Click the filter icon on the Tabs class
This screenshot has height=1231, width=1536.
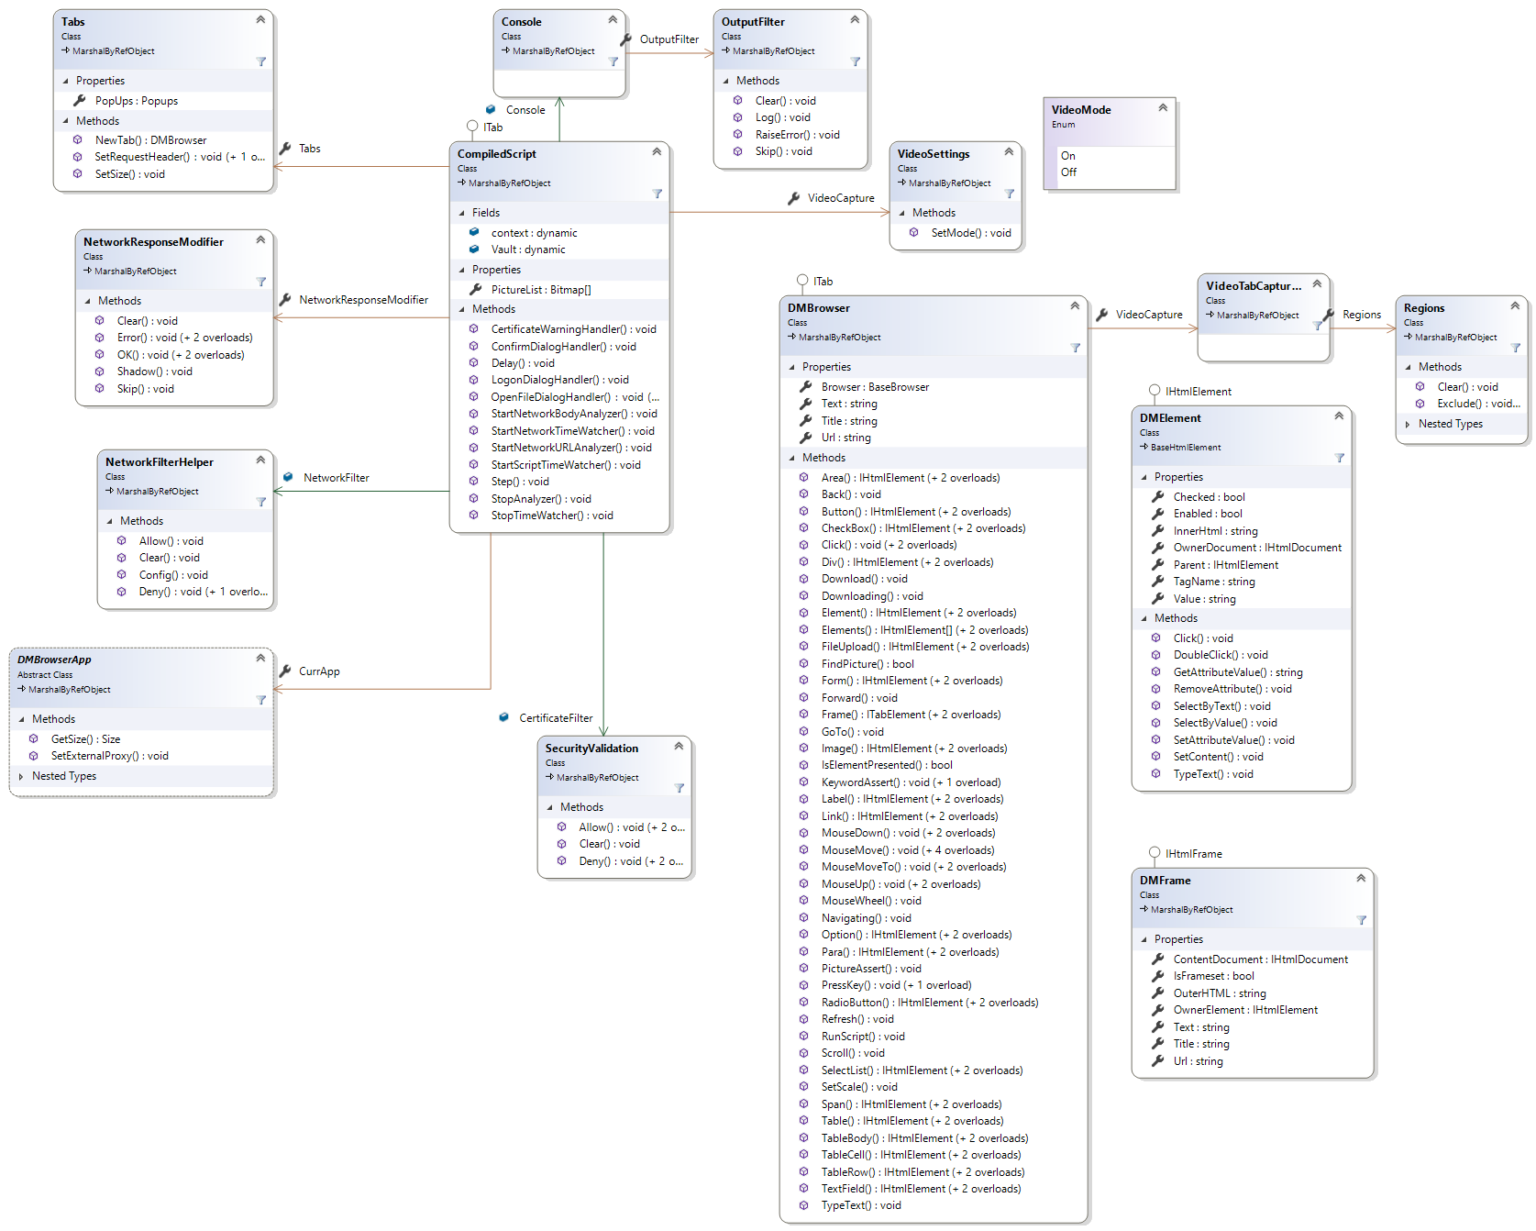click(x=262, y=61)
